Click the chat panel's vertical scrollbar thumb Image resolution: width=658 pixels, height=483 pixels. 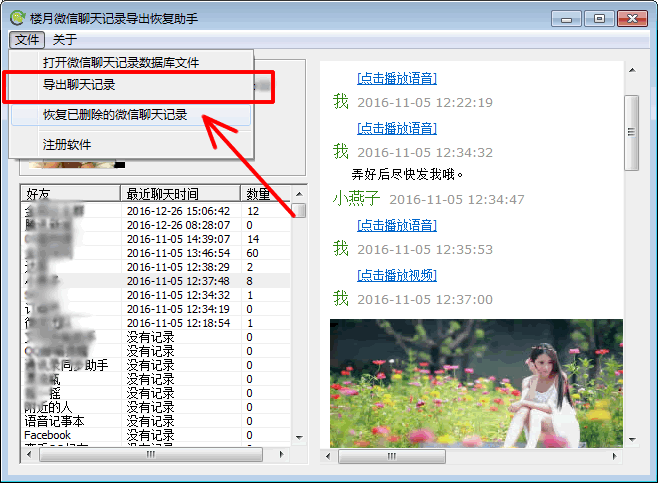[631, 120]
